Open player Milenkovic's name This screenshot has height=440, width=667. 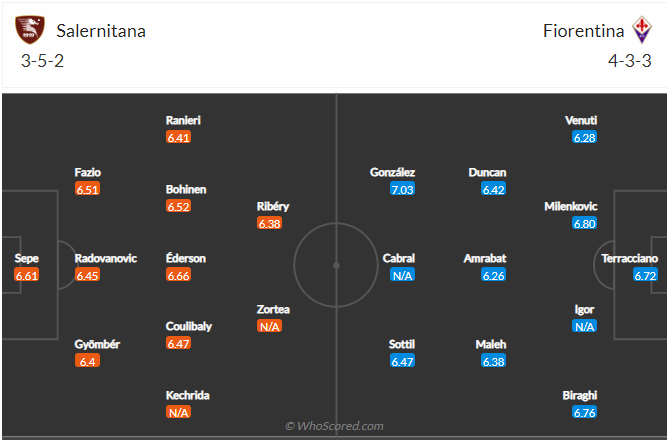pyautogui.click(x=570, y=206)
